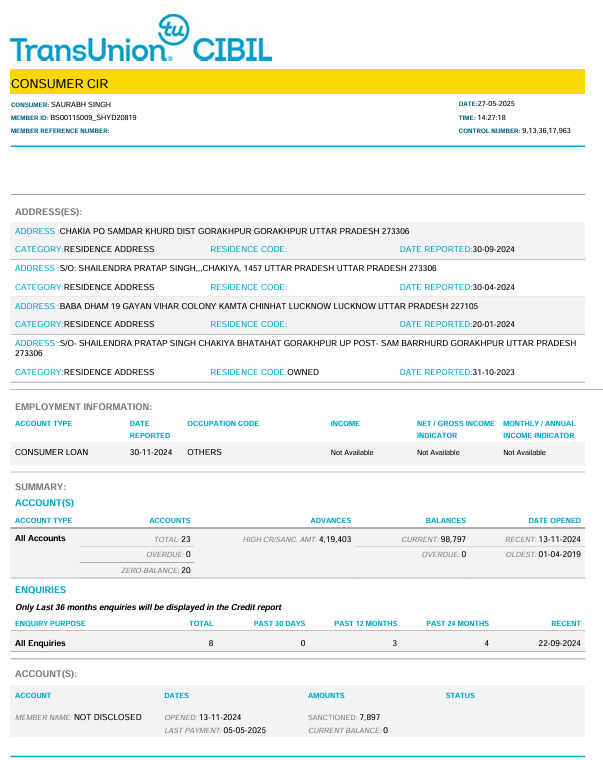The width and height of the screenshot is (603, 760).
Task: Click the report date 27-05-2025
Action: tap(496, 104)
